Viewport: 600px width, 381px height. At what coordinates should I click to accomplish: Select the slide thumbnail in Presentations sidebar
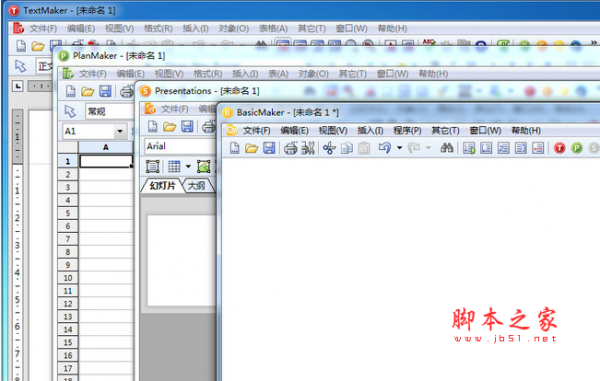(182, 260)
